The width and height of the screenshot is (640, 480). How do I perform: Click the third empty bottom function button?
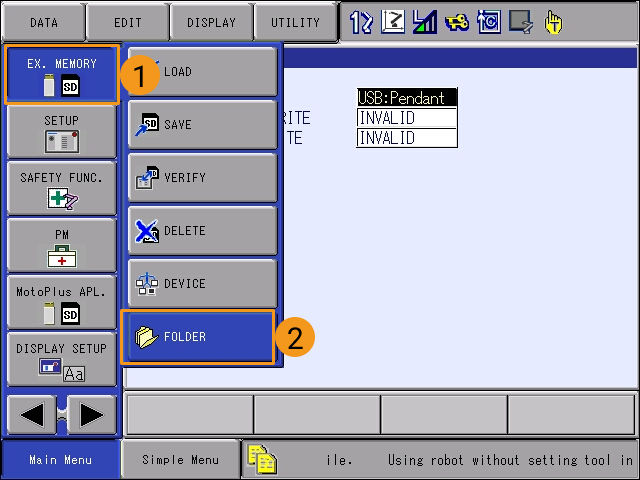[x=444, y=415]
